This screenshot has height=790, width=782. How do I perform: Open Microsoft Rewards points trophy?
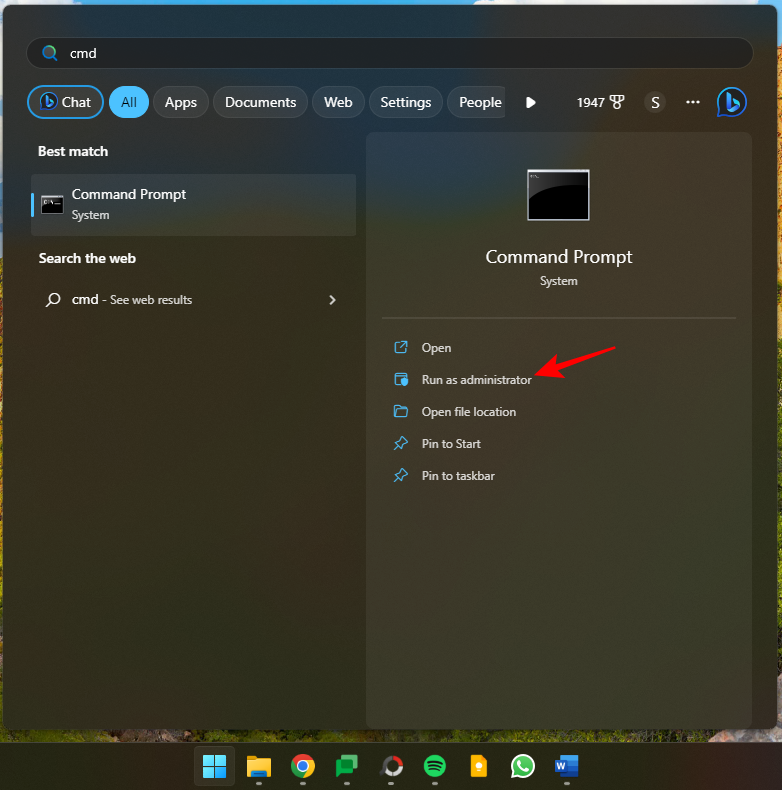601,102
